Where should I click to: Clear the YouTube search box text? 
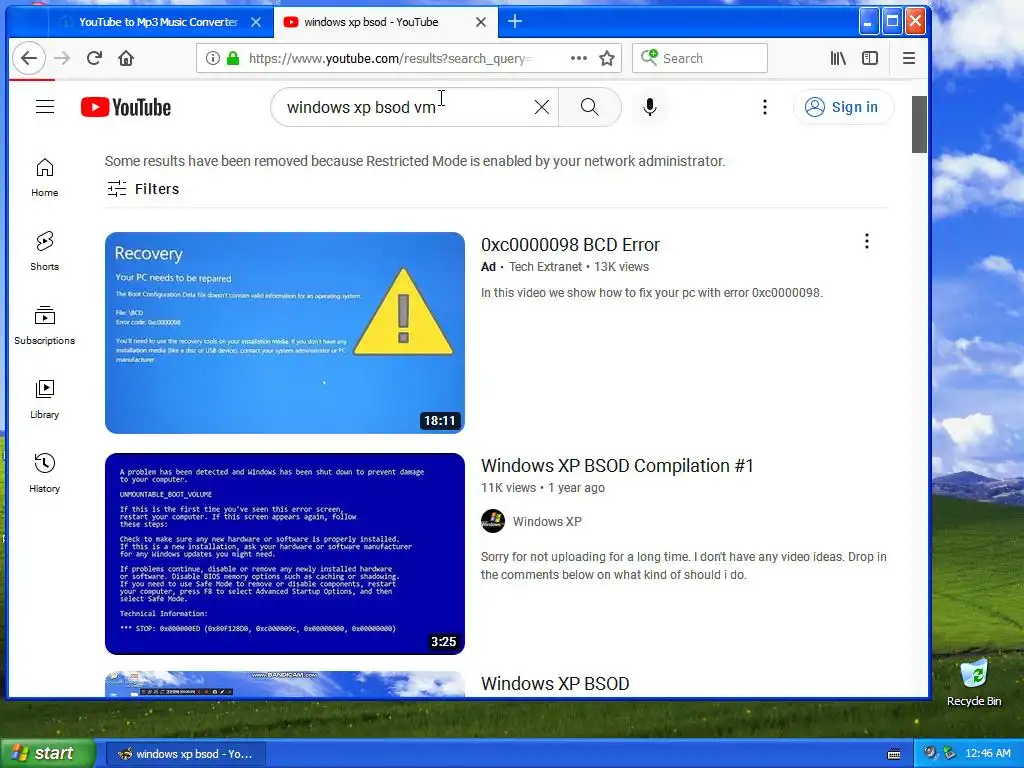(541, 107)
